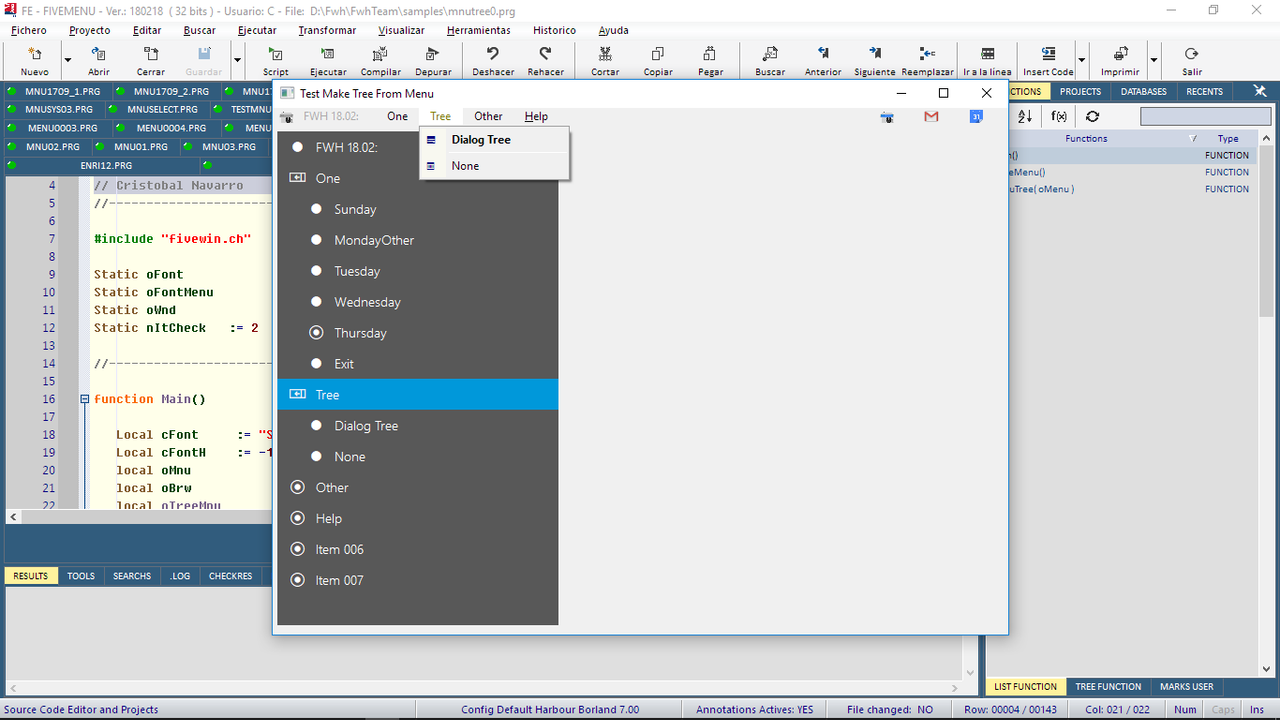Open the Herramientas menu
Image resolution: width=1280 pixels, height=720 pixels.
click(x=478, y=30)
